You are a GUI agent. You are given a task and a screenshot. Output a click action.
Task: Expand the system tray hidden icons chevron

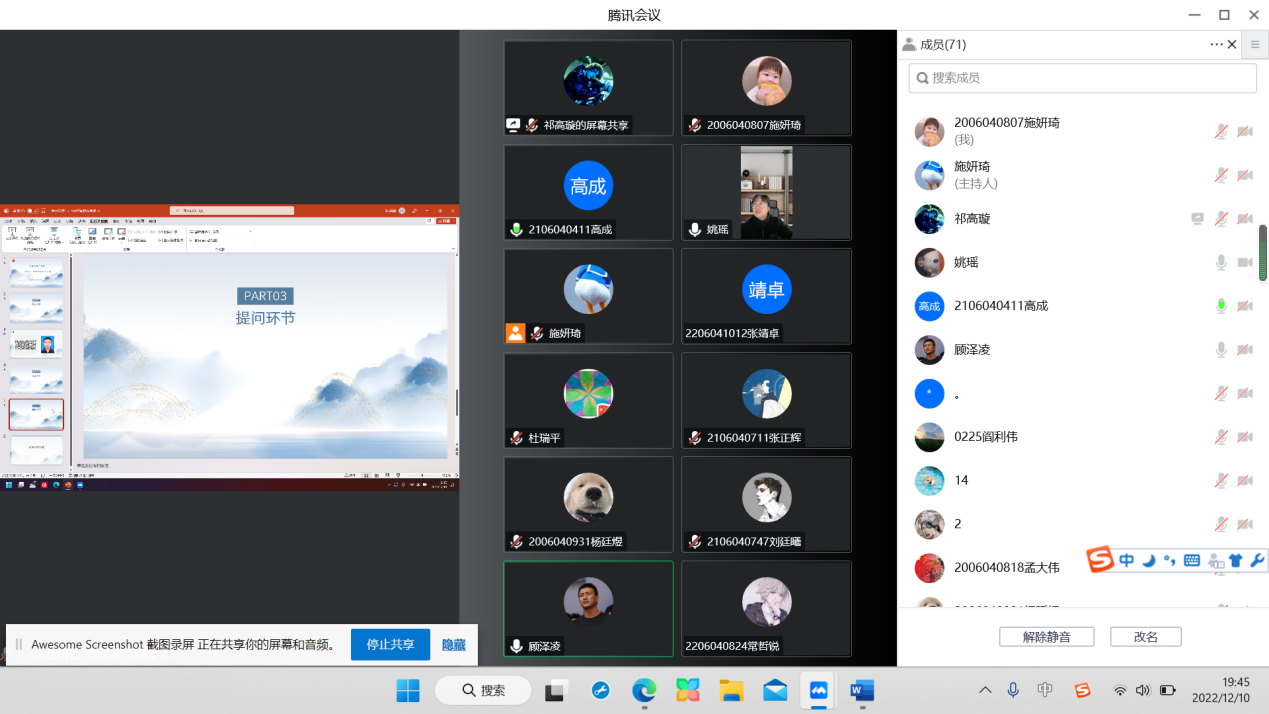[985, 690]
